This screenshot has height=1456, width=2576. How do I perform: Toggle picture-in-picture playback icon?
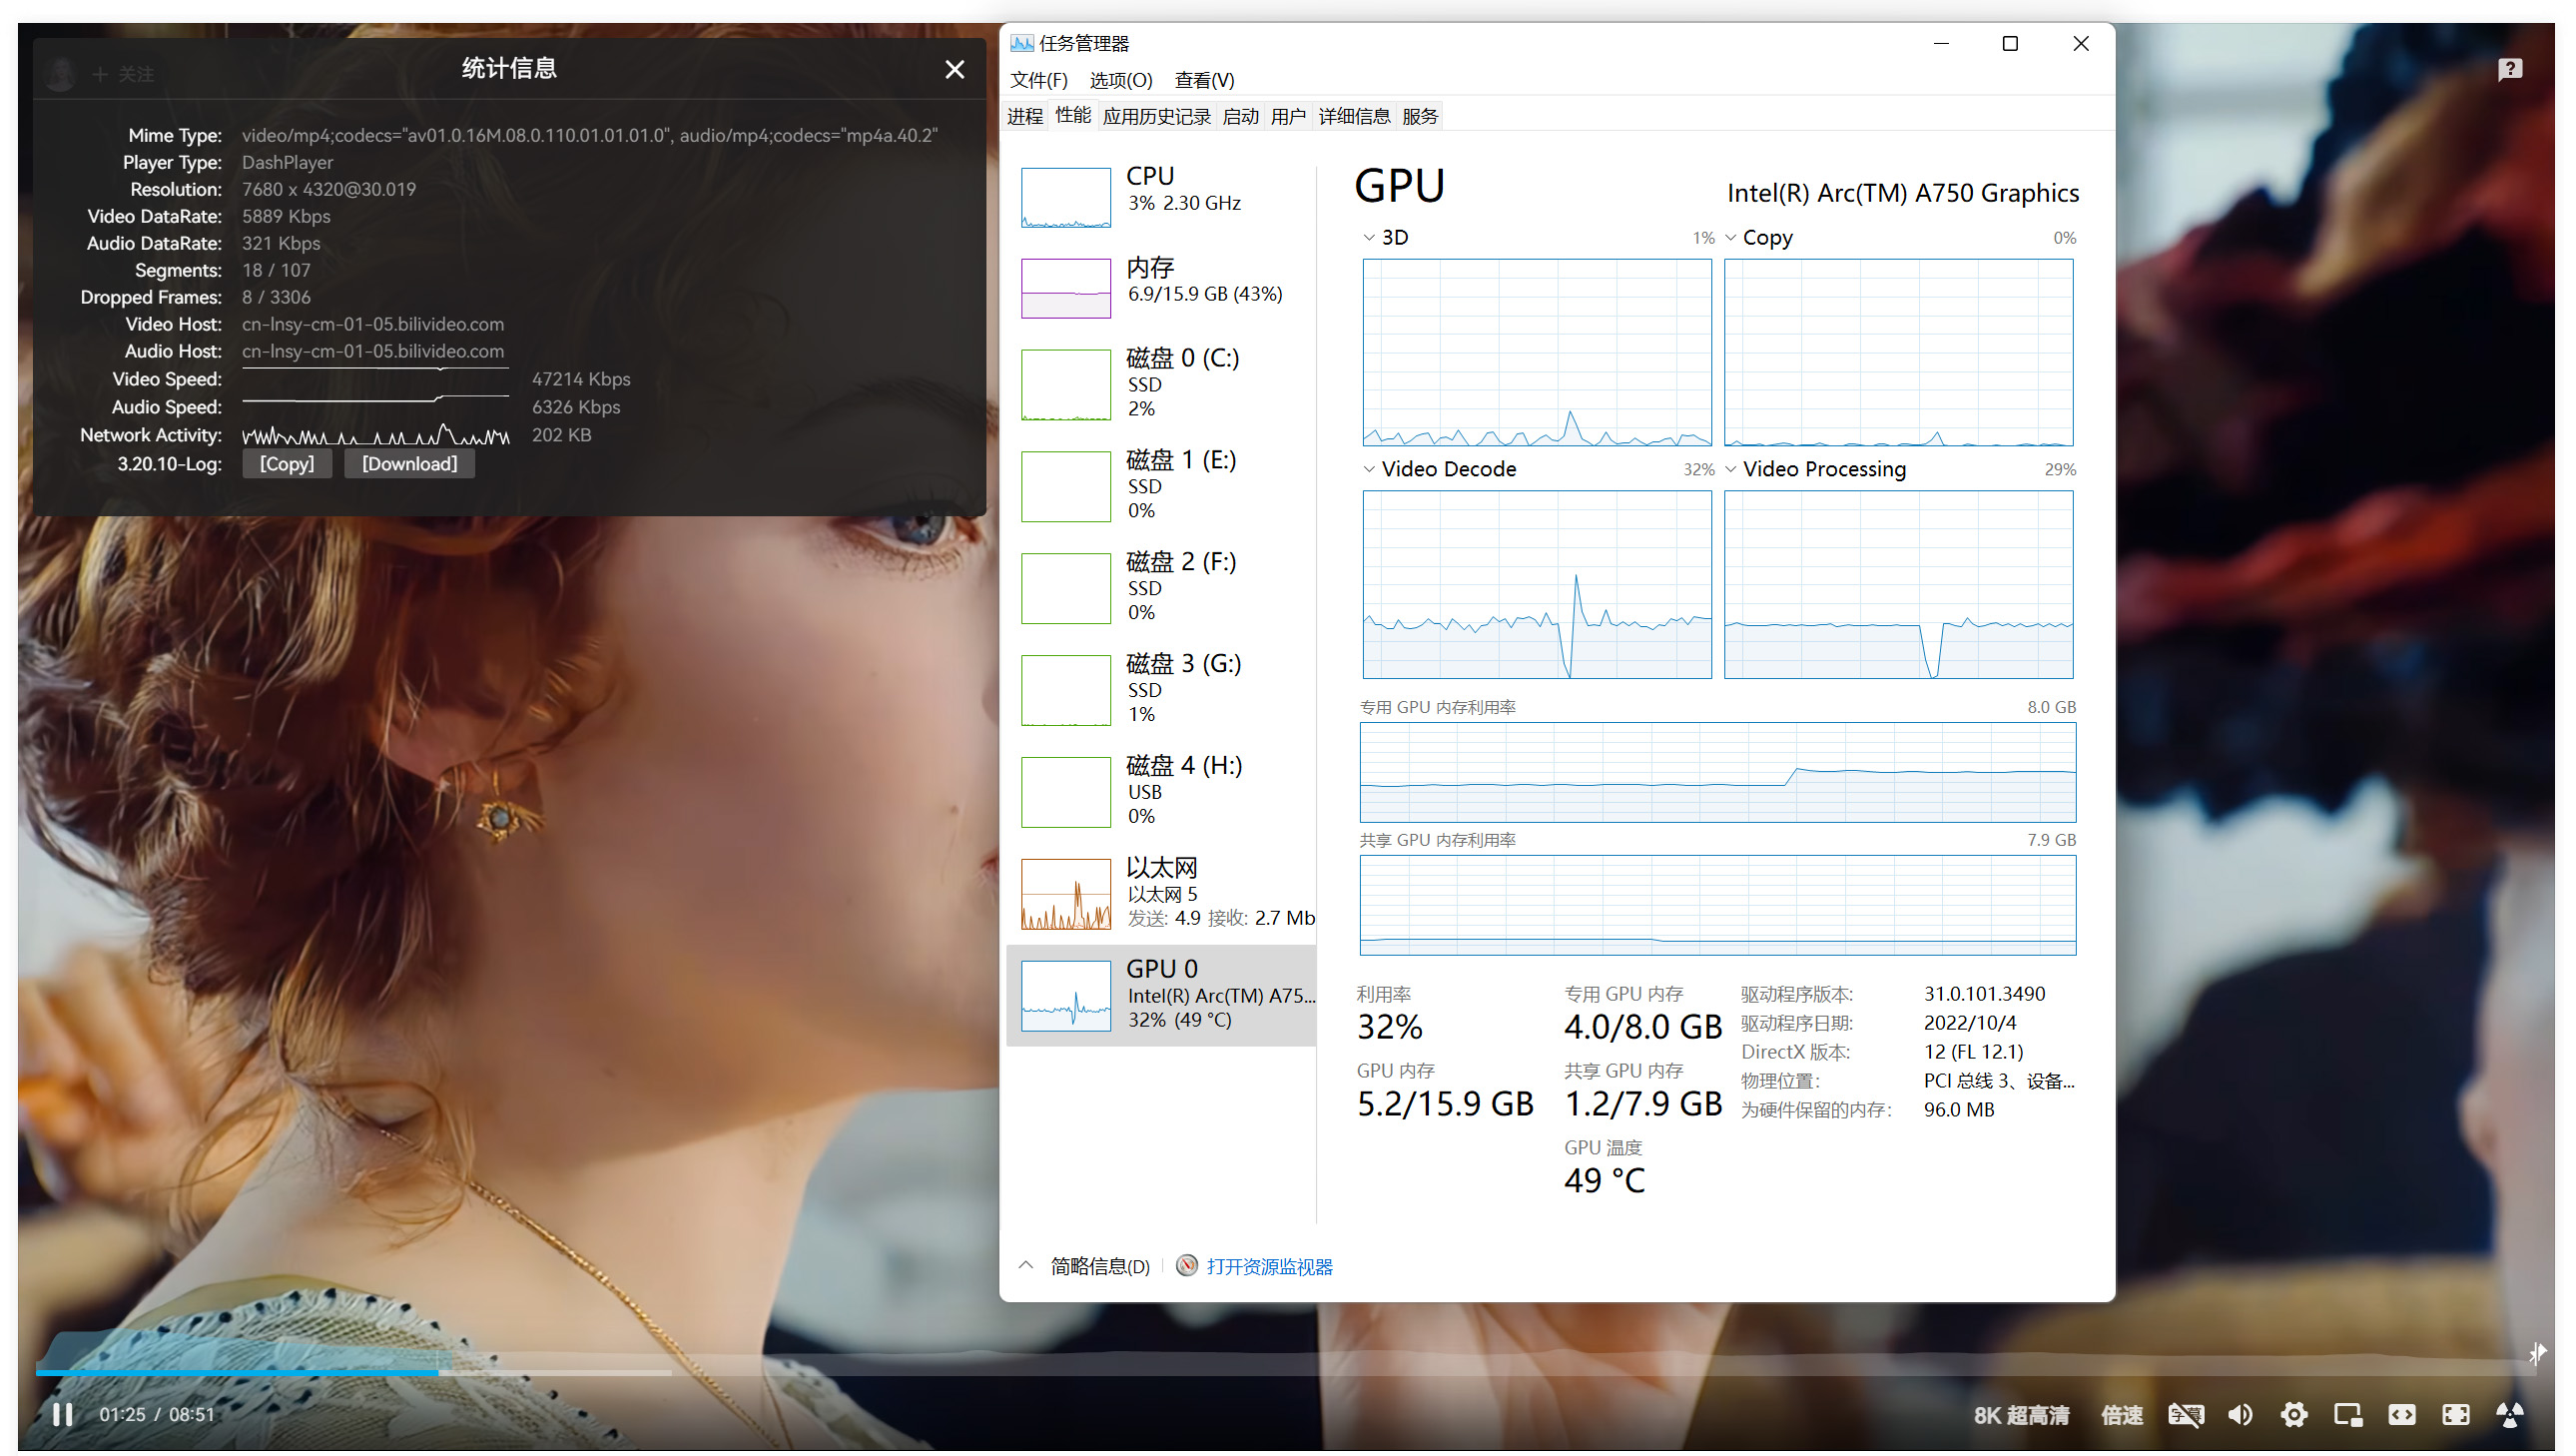pos(2348,1414)
